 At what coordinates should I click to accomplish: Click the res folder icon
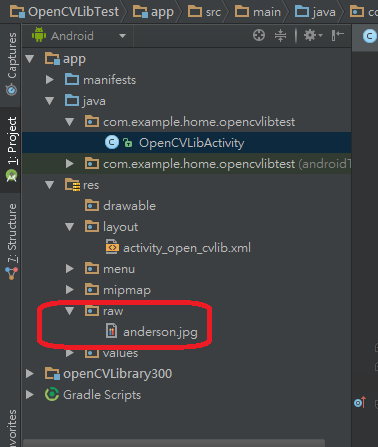coord(72,185)
